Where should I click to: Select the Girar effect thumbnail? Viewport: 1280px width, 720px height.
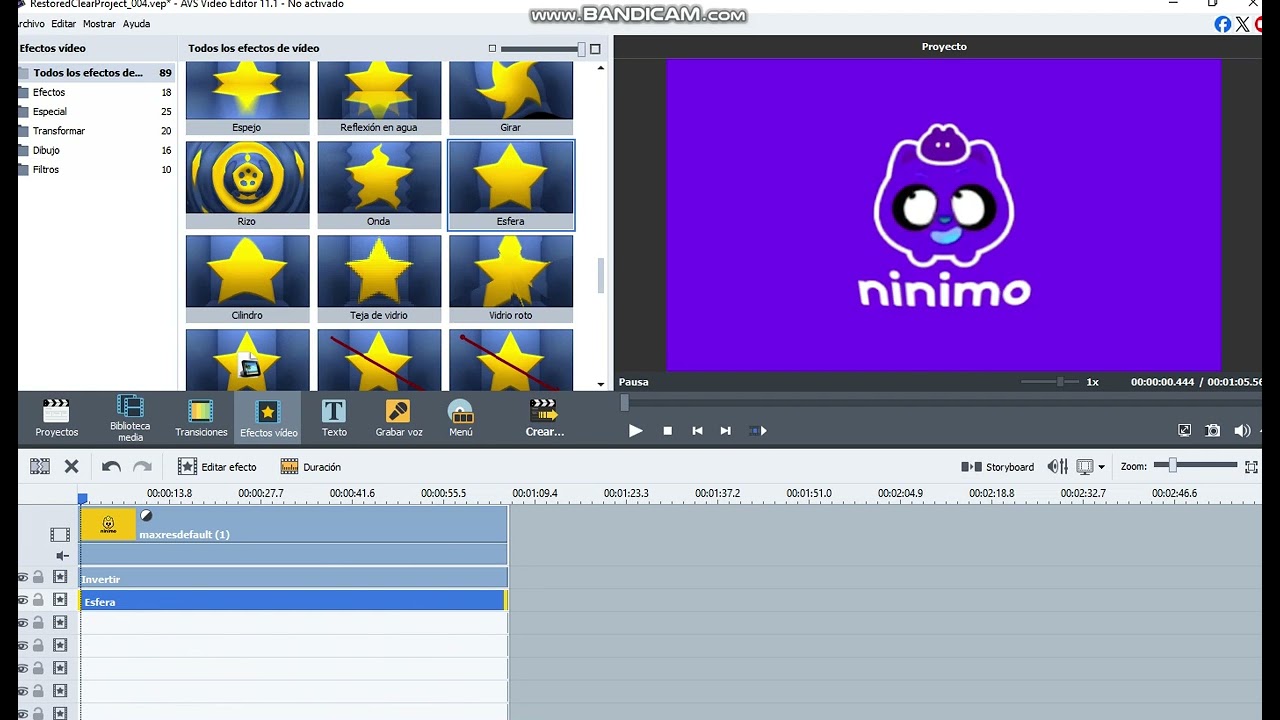pos(511,98)
